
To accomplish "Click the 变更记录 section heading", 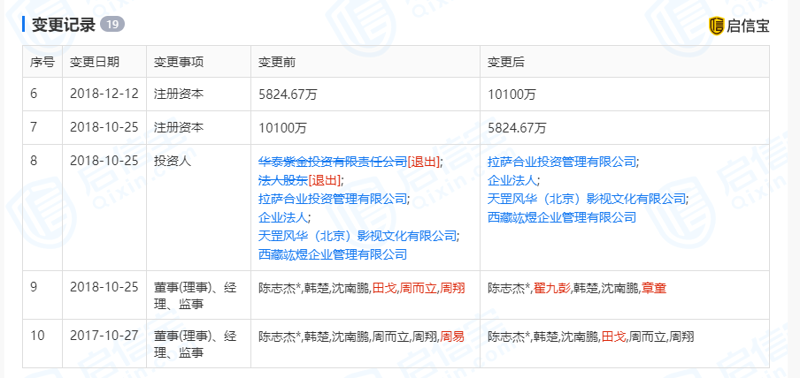I will click(x=64, y=24).
